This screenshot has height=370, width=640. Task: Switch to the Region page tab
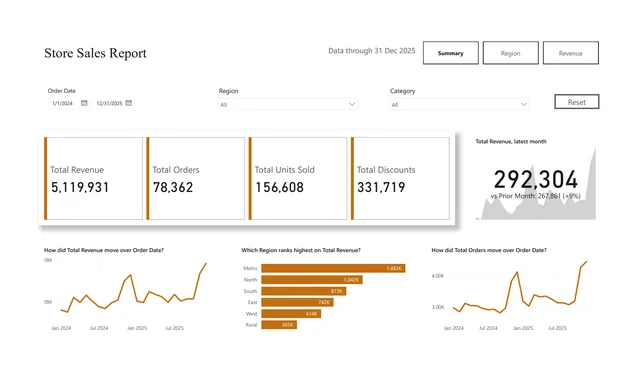(511, 53)
